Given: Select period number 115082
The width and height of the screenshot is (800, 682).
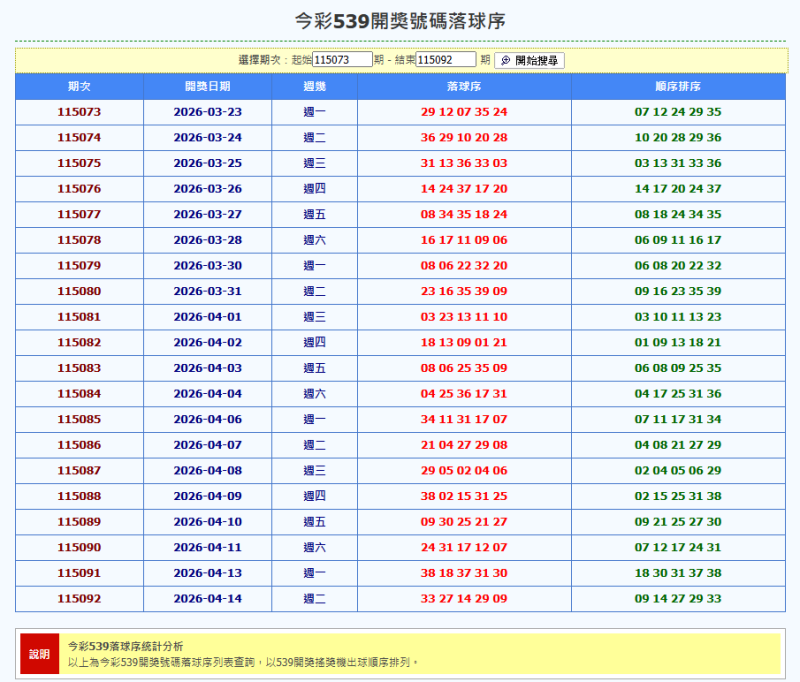Looking at the screenshot, I should point(79,342).
